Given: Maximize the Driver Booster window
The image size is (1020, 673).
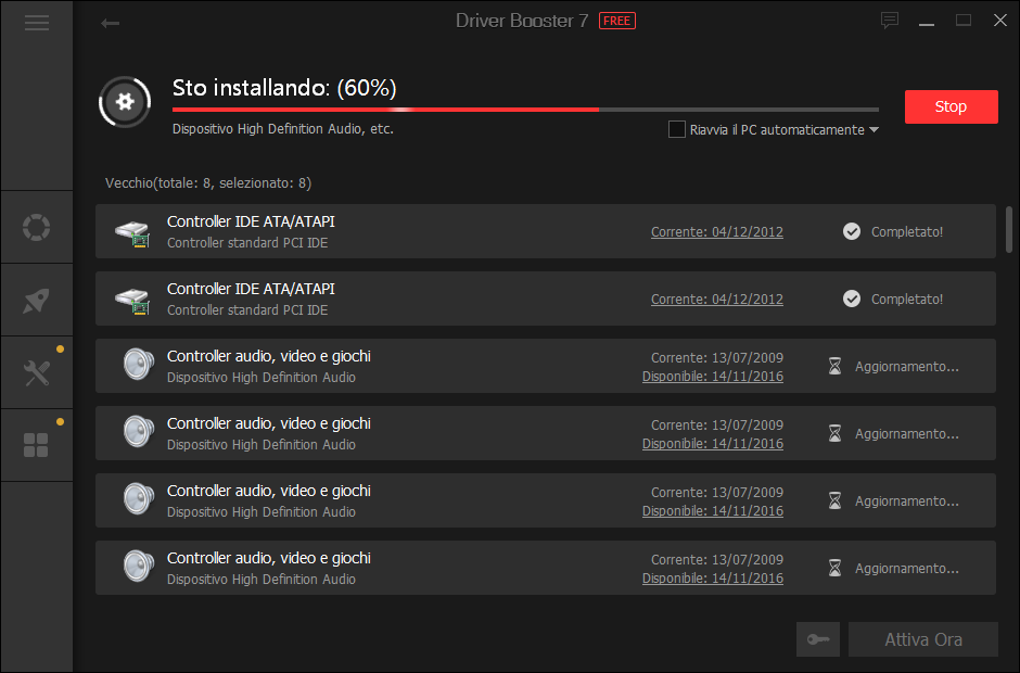Looking at the screenshot, I should [963, 21].
